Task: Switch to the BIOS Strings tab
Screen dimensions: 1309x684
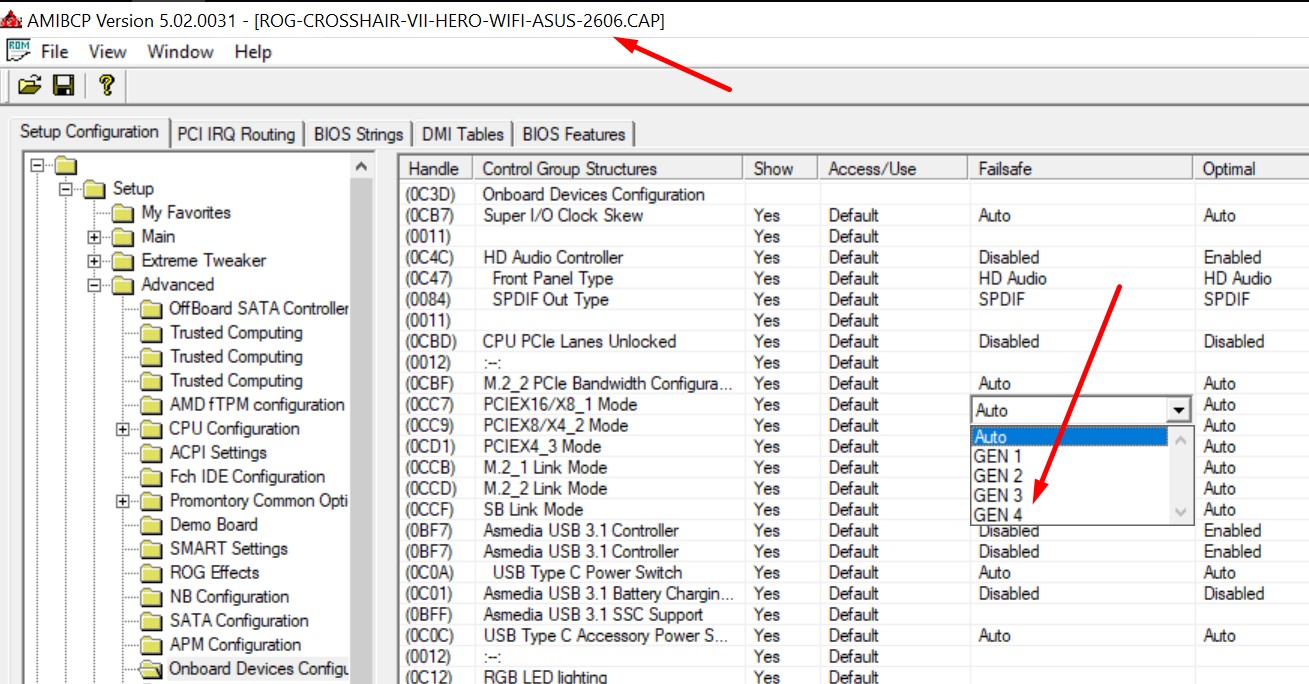Action: click(358, 134)
